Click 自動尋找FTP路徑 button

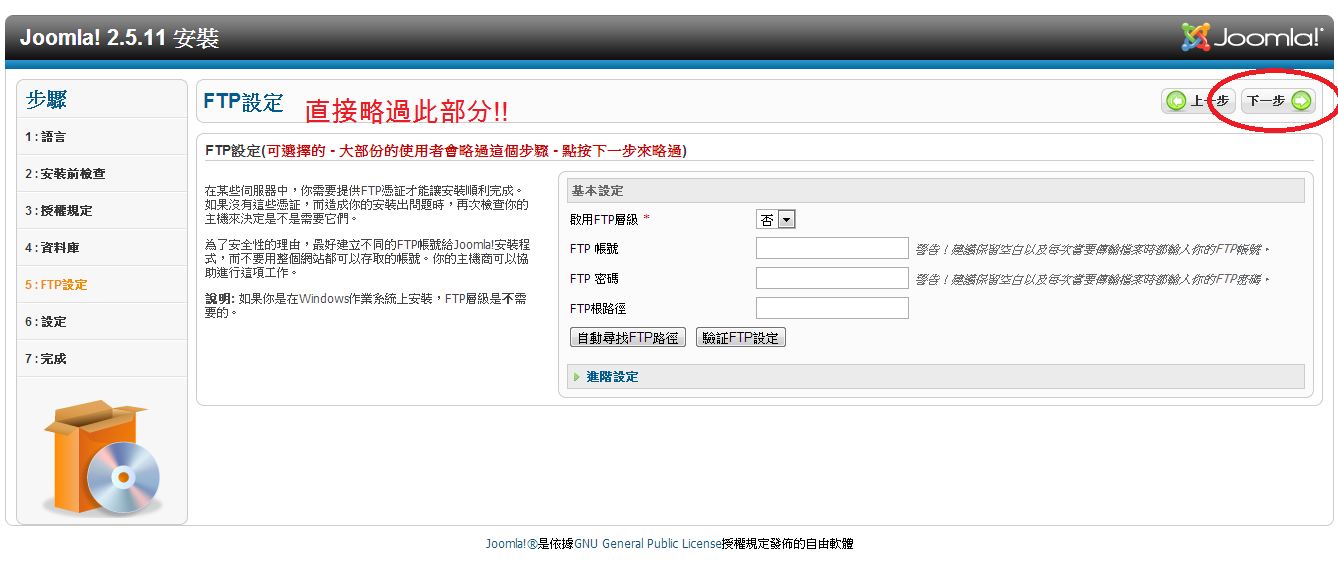point(627,338)
